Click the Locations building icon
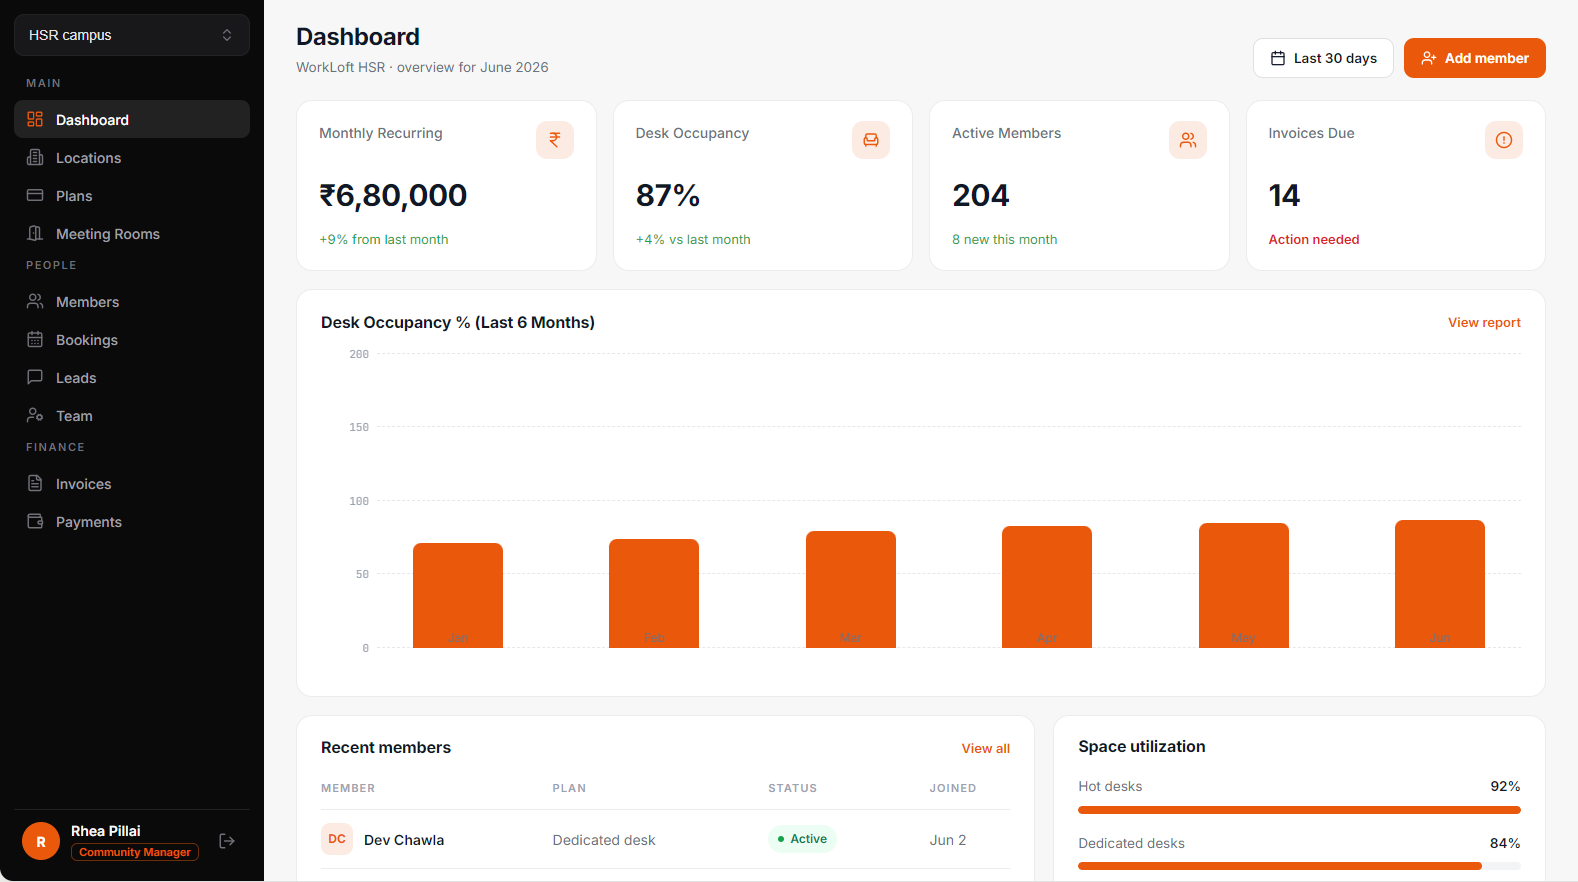Screen dimensions: 1578x882 [35, 157]
